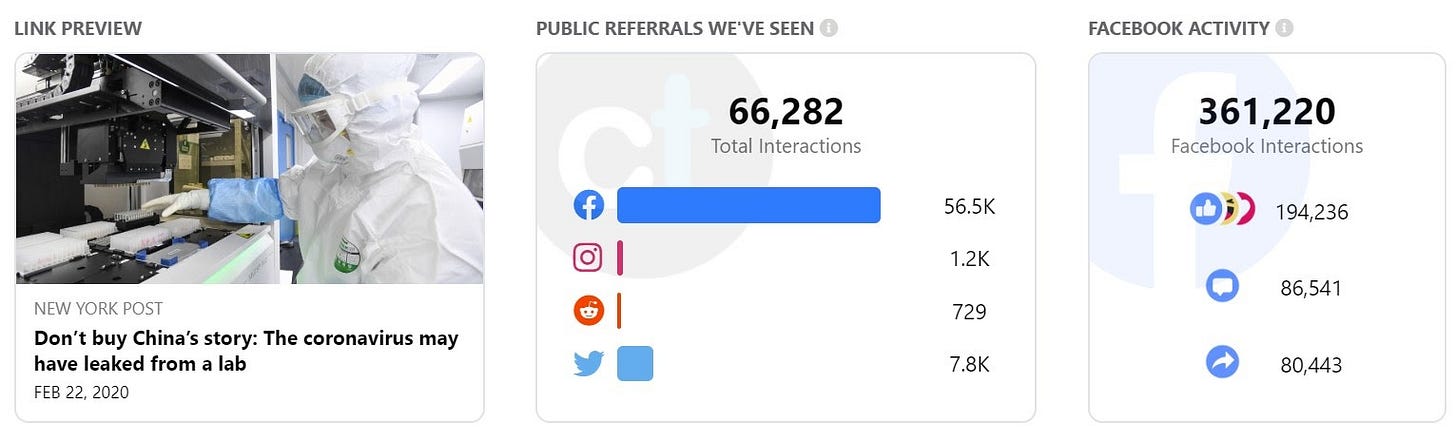The width and height of the screenshot is (1456, 437).
Task: Open info icon next to Facebook Activity heading
Action: [1285, 28]
